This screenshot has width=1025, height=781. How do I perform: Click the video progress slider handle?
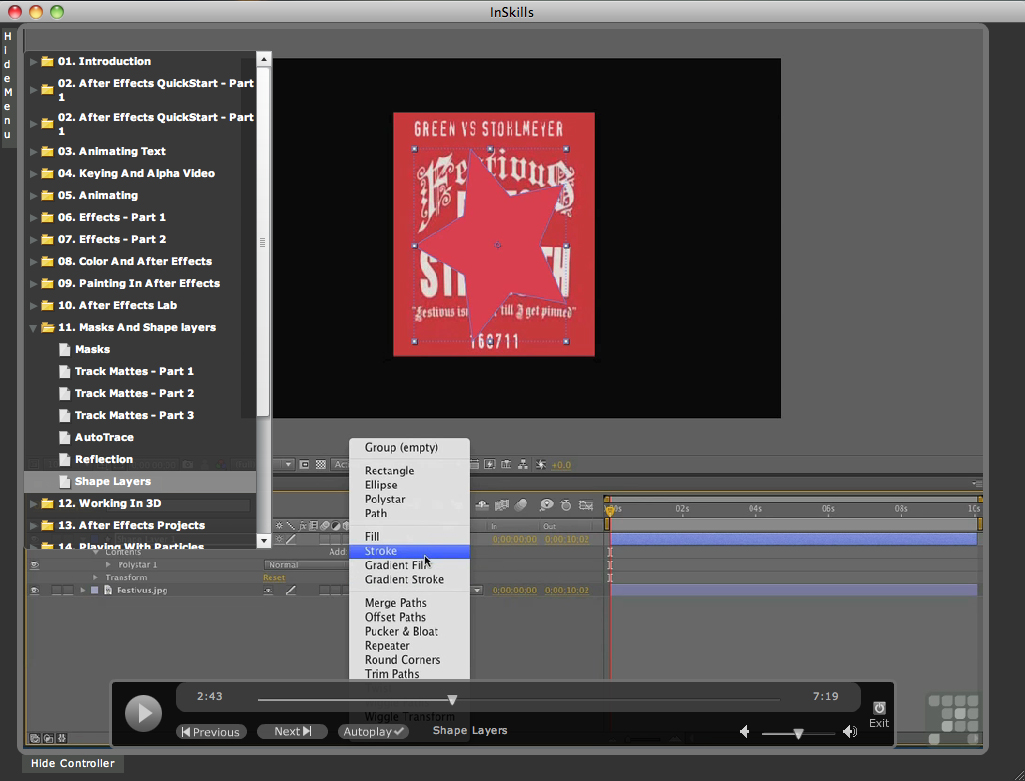452,700
